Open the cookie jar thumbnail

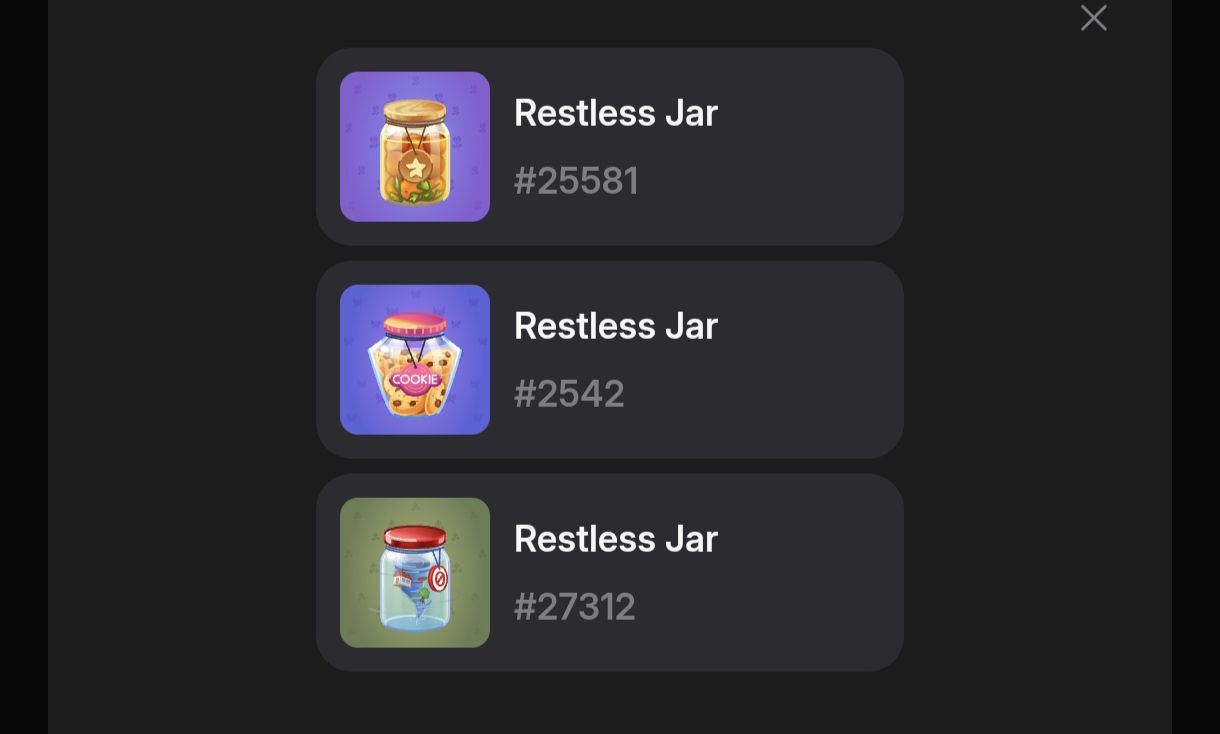pyautogui.click(x=415, y=360)
